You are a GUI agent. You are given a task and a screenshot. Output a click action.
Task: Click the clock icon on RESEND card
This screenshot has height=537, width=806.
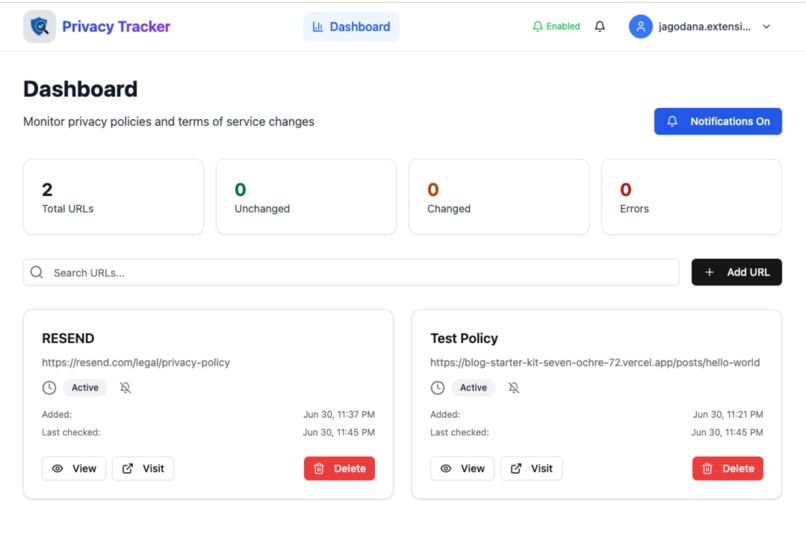coord(49,387)
